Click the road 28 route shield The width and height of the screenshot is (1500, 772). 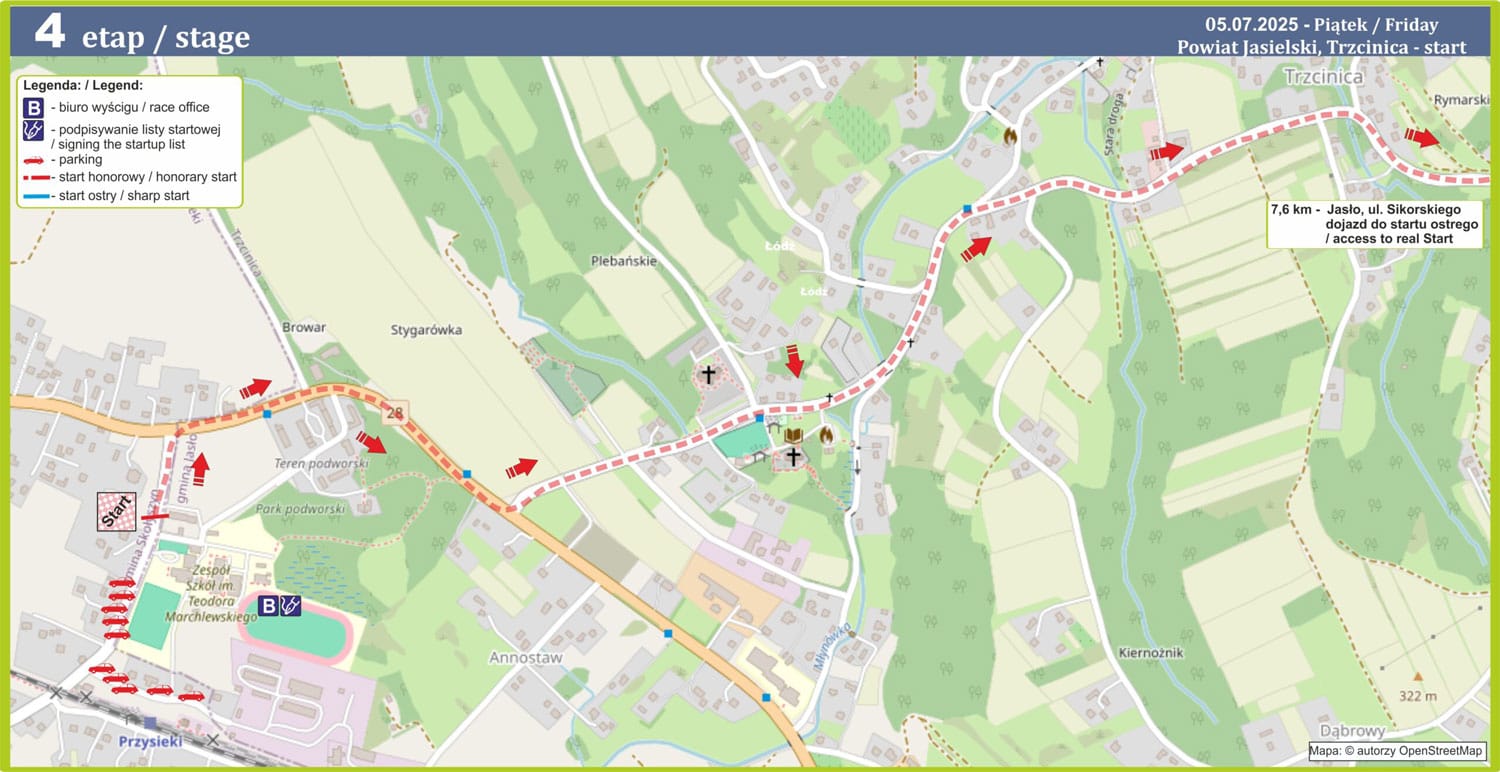pos(395,413)
